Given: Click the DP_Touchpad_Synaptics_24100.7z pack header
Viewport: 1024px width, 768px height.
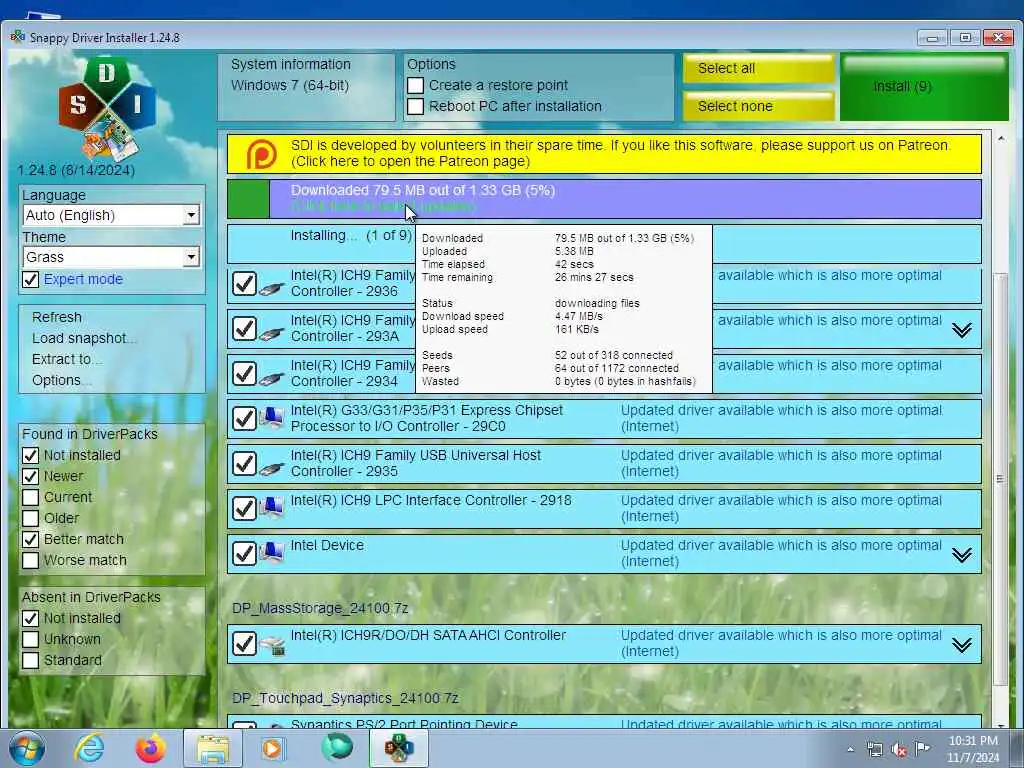Looking at the screenshot, I should pos(345,698).
